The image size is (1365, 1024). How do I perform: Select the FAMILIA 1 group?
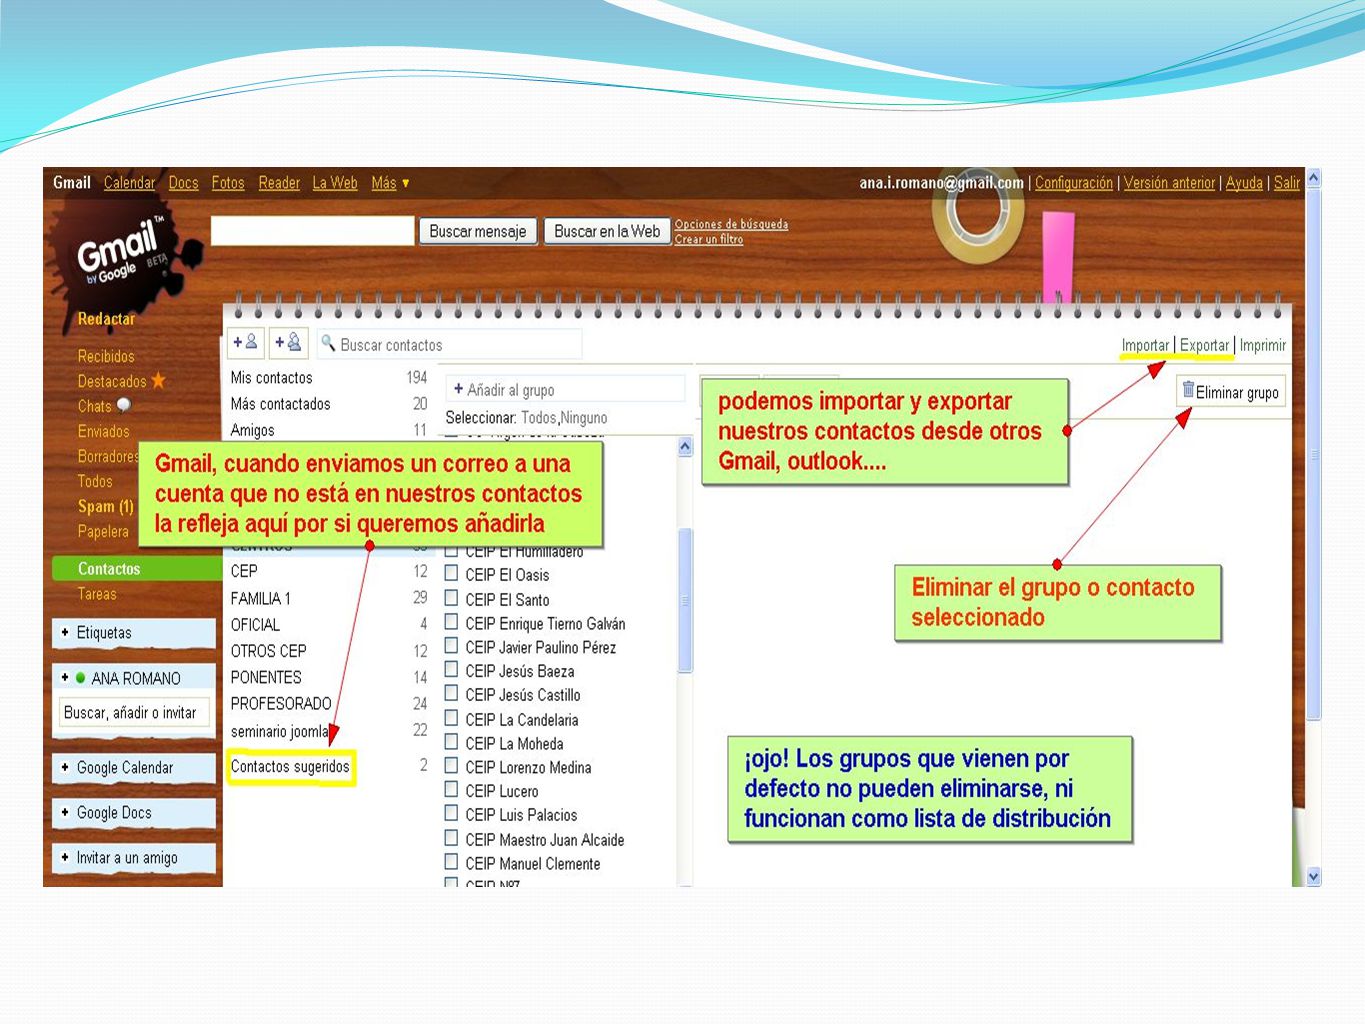point(328,598)
